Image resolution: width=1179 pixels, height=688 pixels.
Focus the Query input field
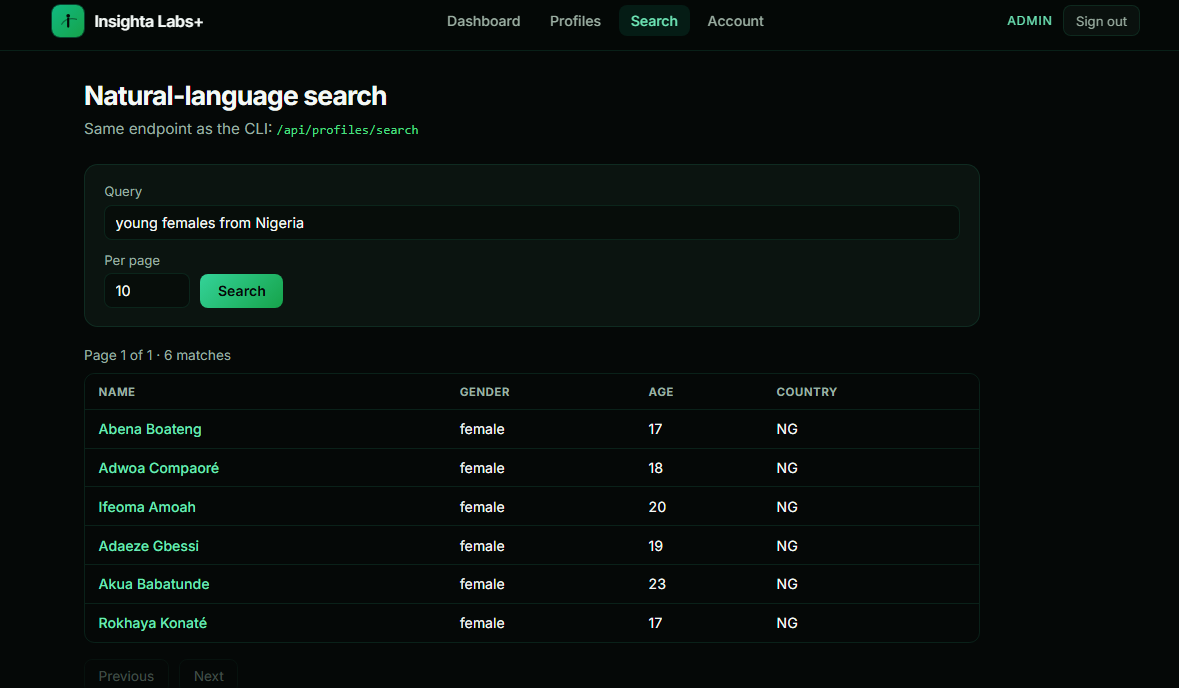532,223
